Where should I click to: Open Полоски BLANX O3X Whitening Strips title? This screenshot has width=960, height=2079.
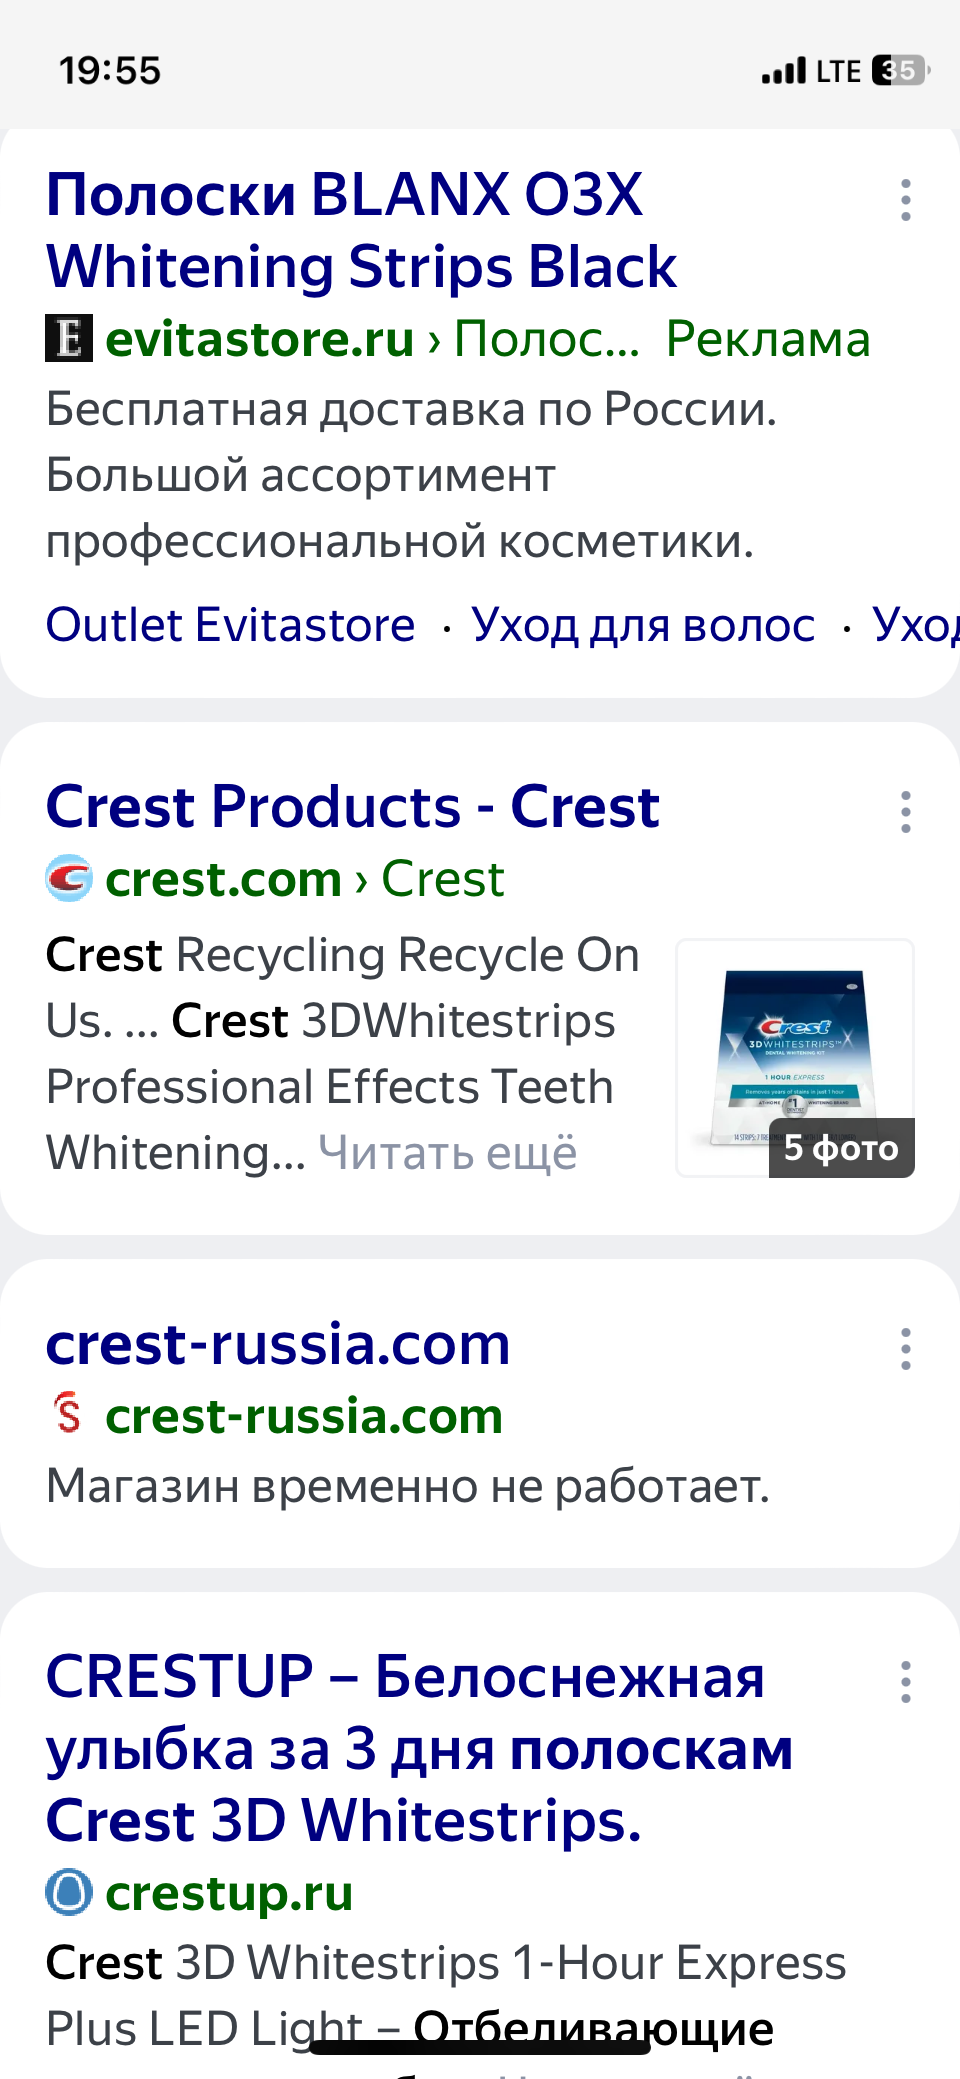(361, 230)
